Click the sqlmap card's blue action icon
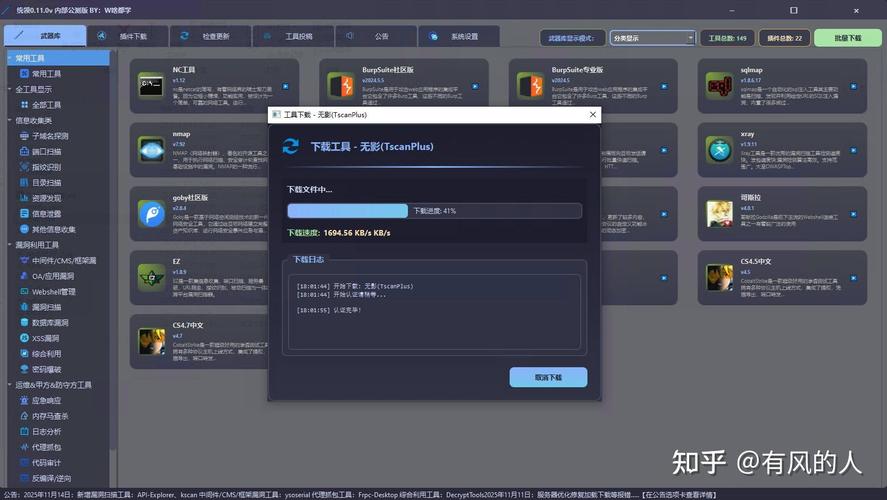 (x=854, y=87)
